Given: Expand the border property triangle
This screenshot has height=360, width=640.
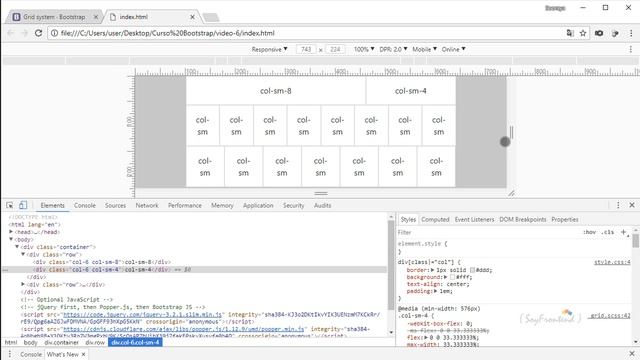Looking at the screenshot, I should pyautogui.click(x=433, y=270).
